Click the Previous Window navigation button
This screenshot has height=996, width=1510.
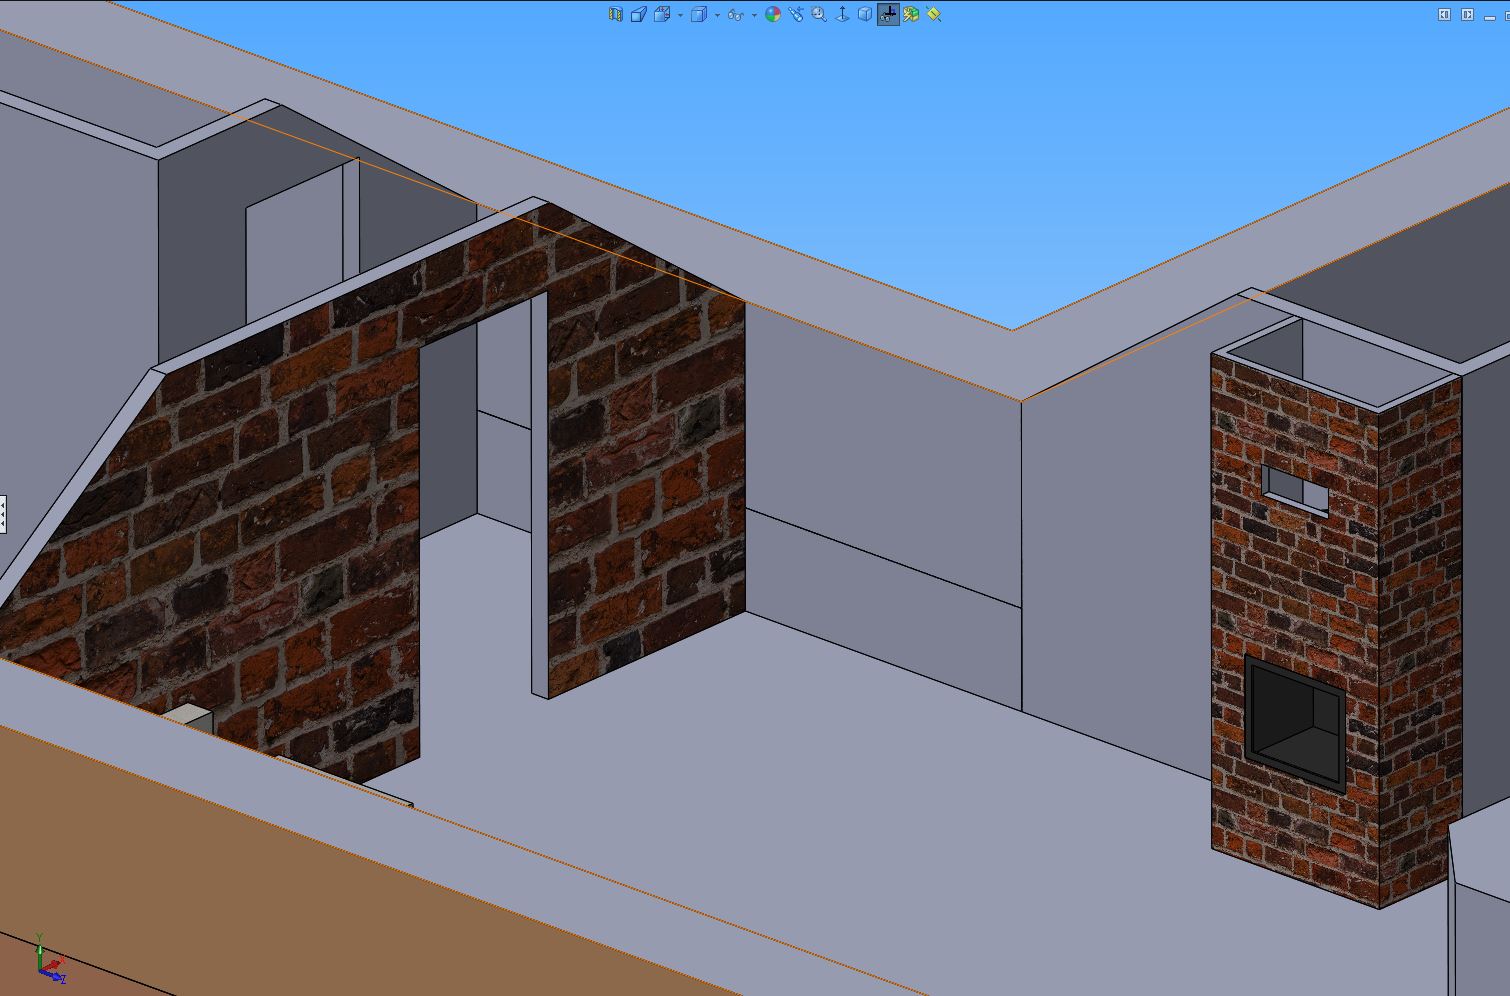coord(1443,13)
